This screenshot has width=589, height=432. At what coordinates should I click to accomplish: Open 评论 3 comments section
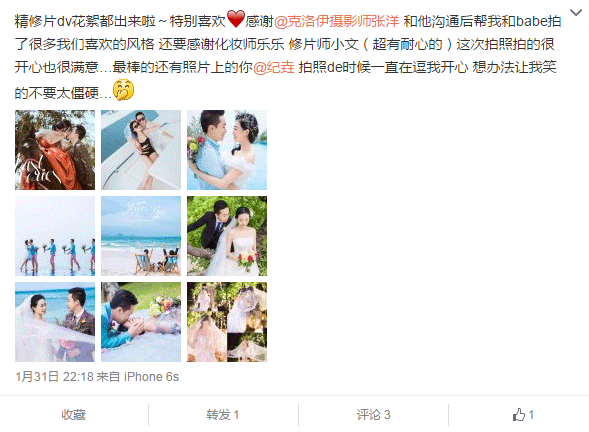click(x=373, y=415)
